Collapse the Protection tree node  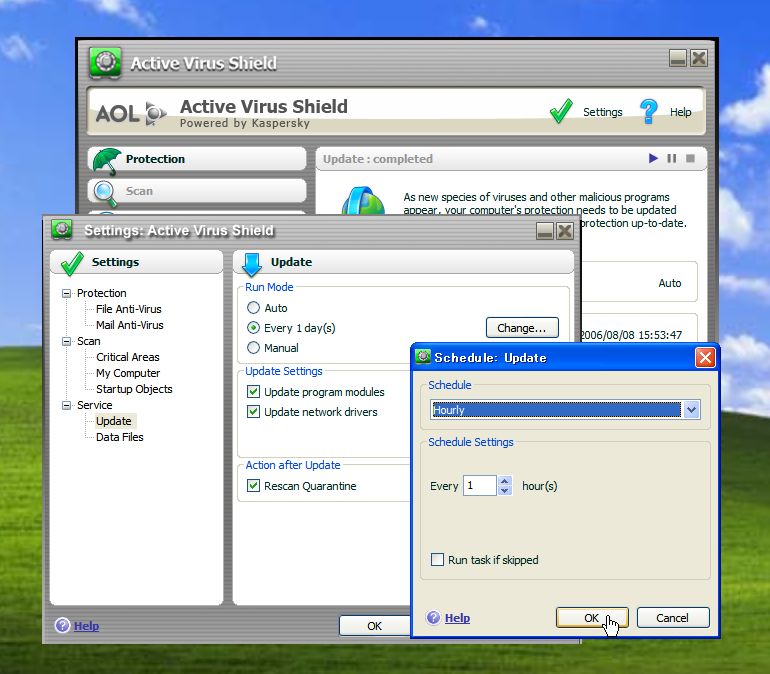pos(66,293)
